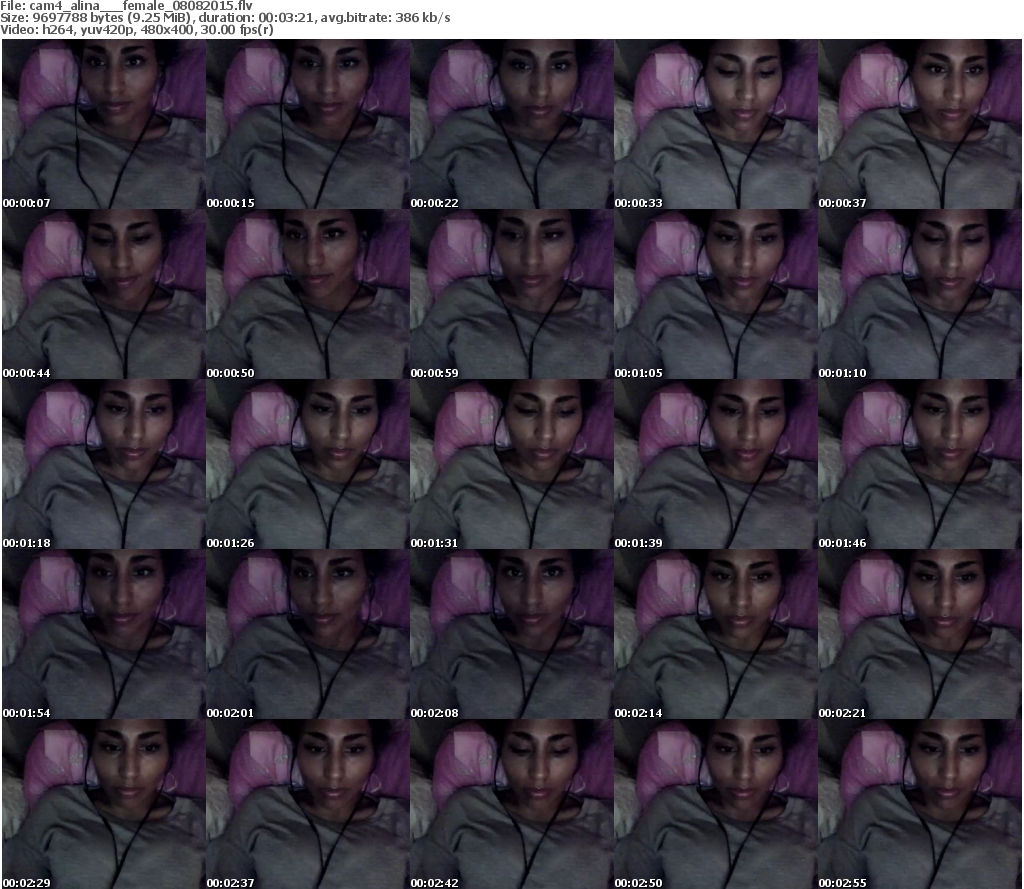The height and width of the screenshot is (889, 1024).
Task: Choose the preview frame at 00:02:01
Action: pyautogui.click(x=308, y=634)
